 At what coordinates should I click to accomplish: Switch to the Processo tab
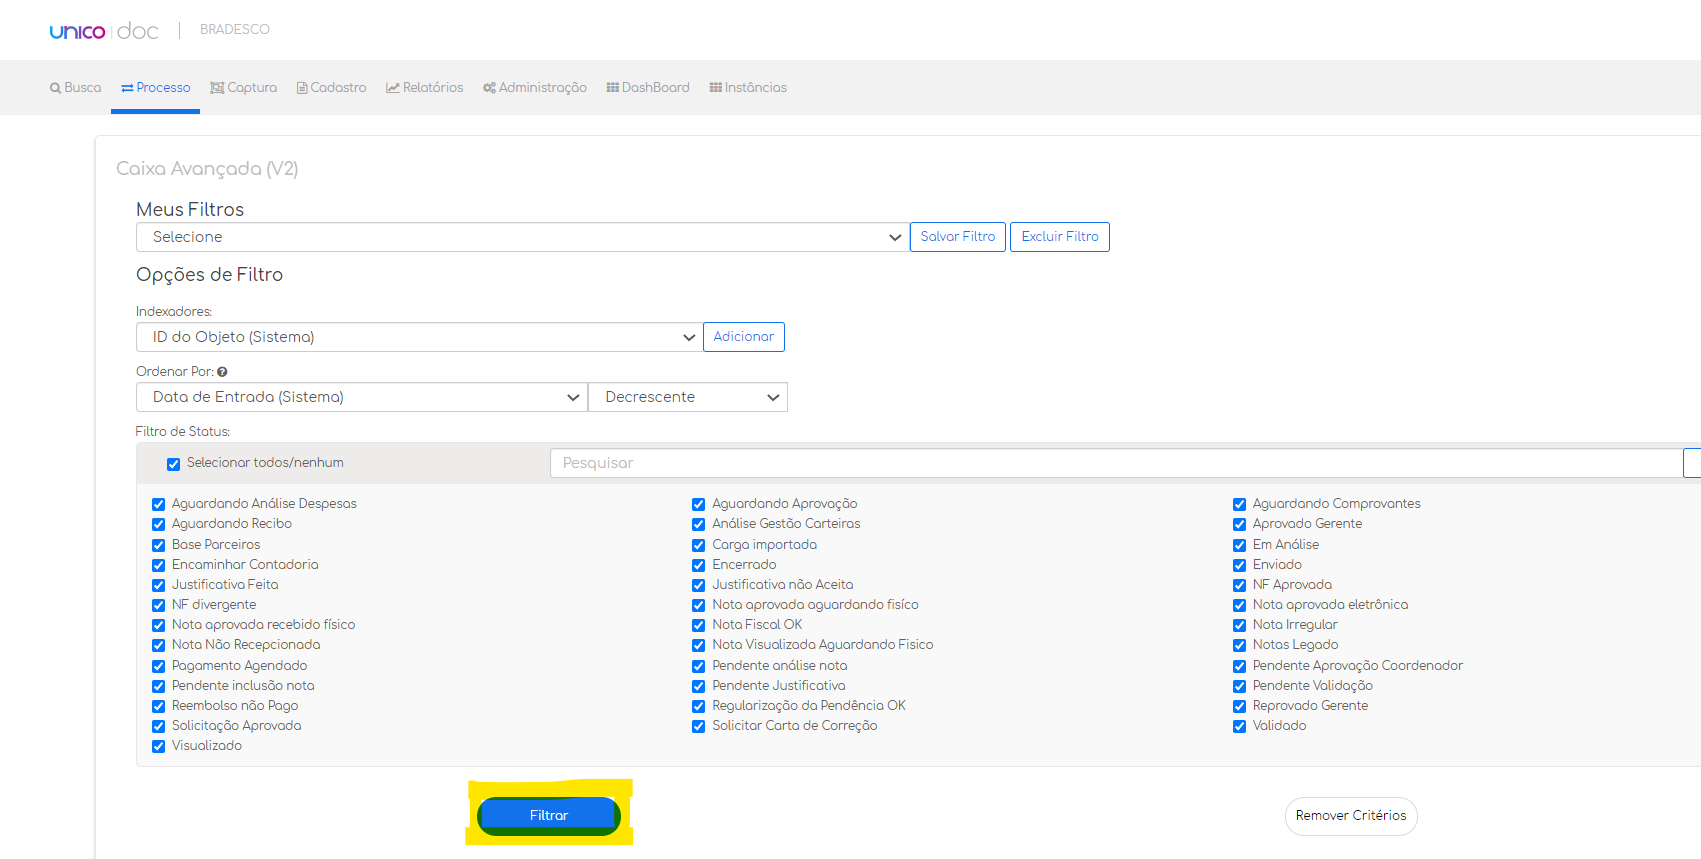pyautogui.click(x=156, y=88)
